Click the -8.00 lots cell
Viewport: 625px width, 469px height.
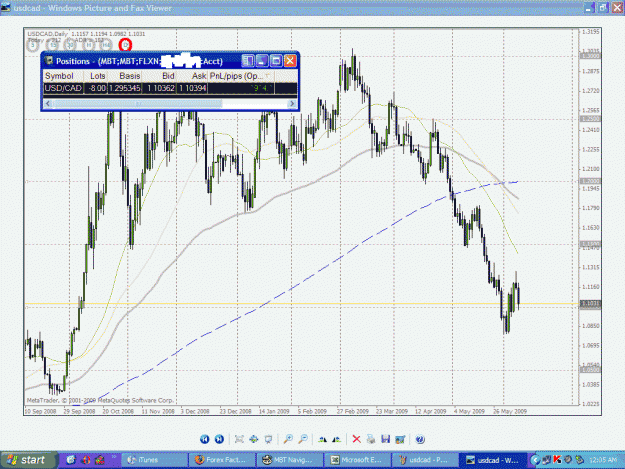click(x=96, y=88)
